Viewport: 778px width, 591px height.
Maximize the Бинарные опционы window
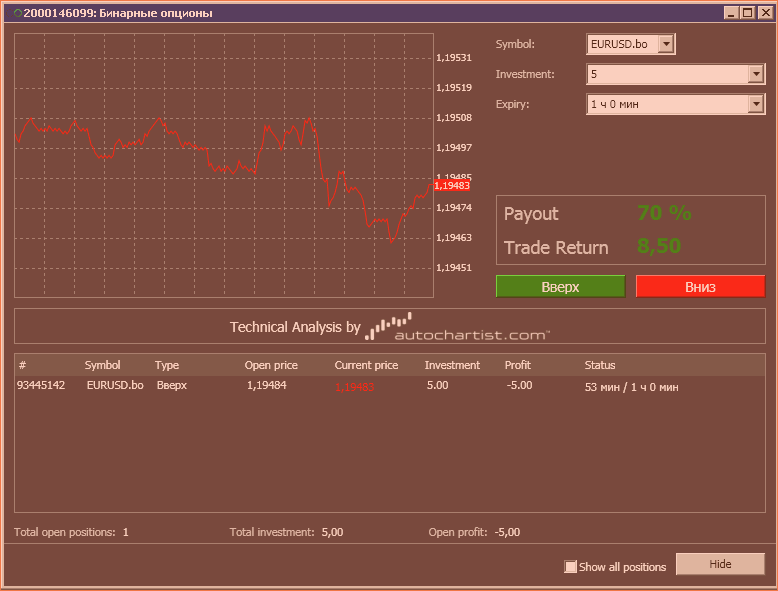coord(748,13)
